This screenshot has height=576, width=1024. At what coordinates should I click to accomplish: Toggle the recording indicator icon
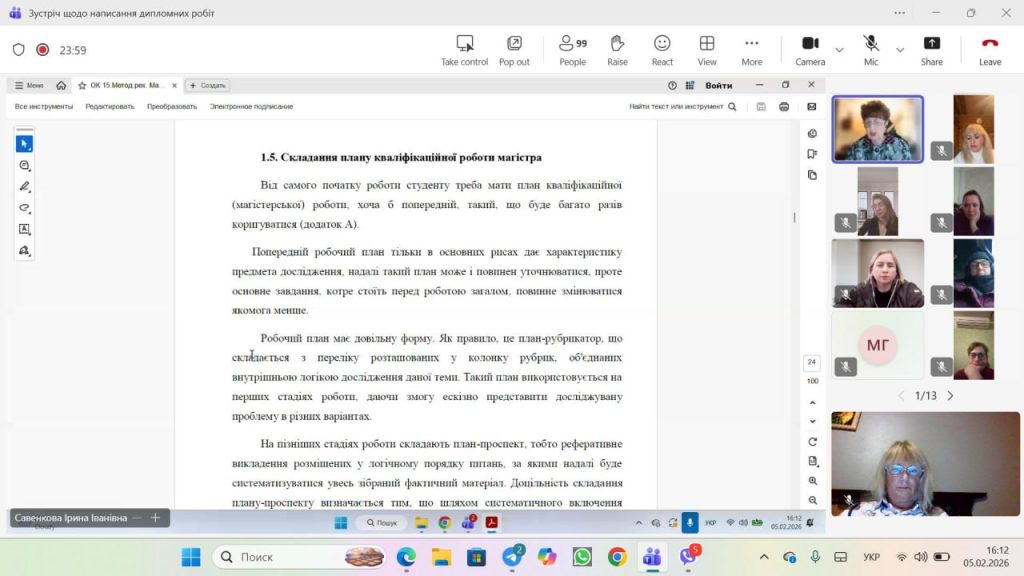tap(43, 50)
